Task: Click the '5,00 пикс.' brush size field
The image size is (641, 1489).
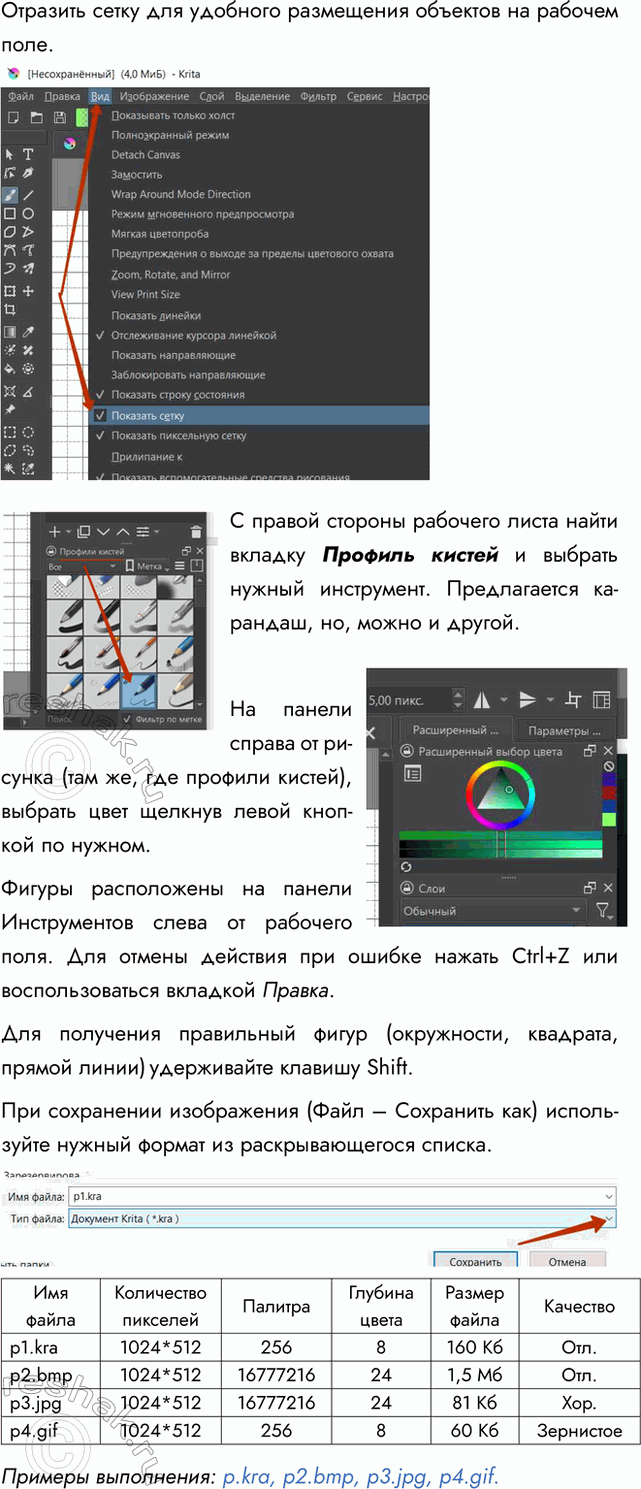Action: (x=416, y=699)
